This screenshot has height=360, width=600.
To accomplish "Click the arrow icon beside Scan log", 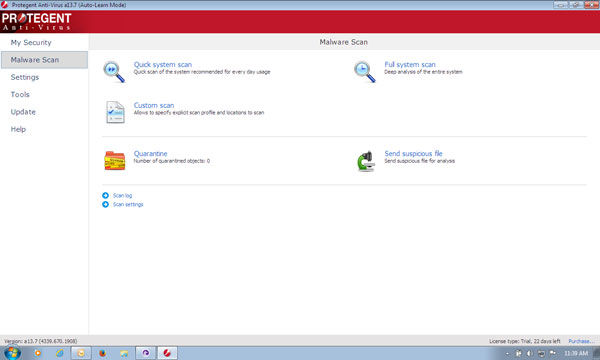I will (106, 195).
